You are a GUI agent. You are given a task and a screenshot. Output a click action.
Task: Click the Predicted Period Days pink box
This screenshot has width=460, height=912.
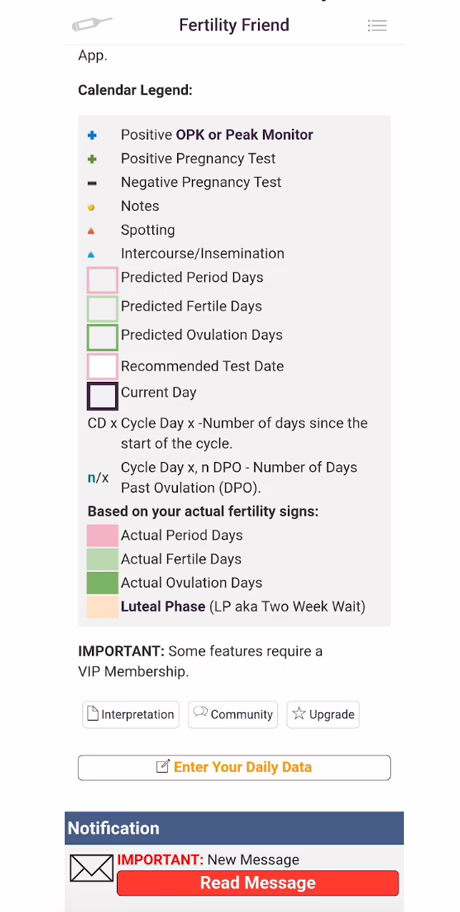(102, 280)
